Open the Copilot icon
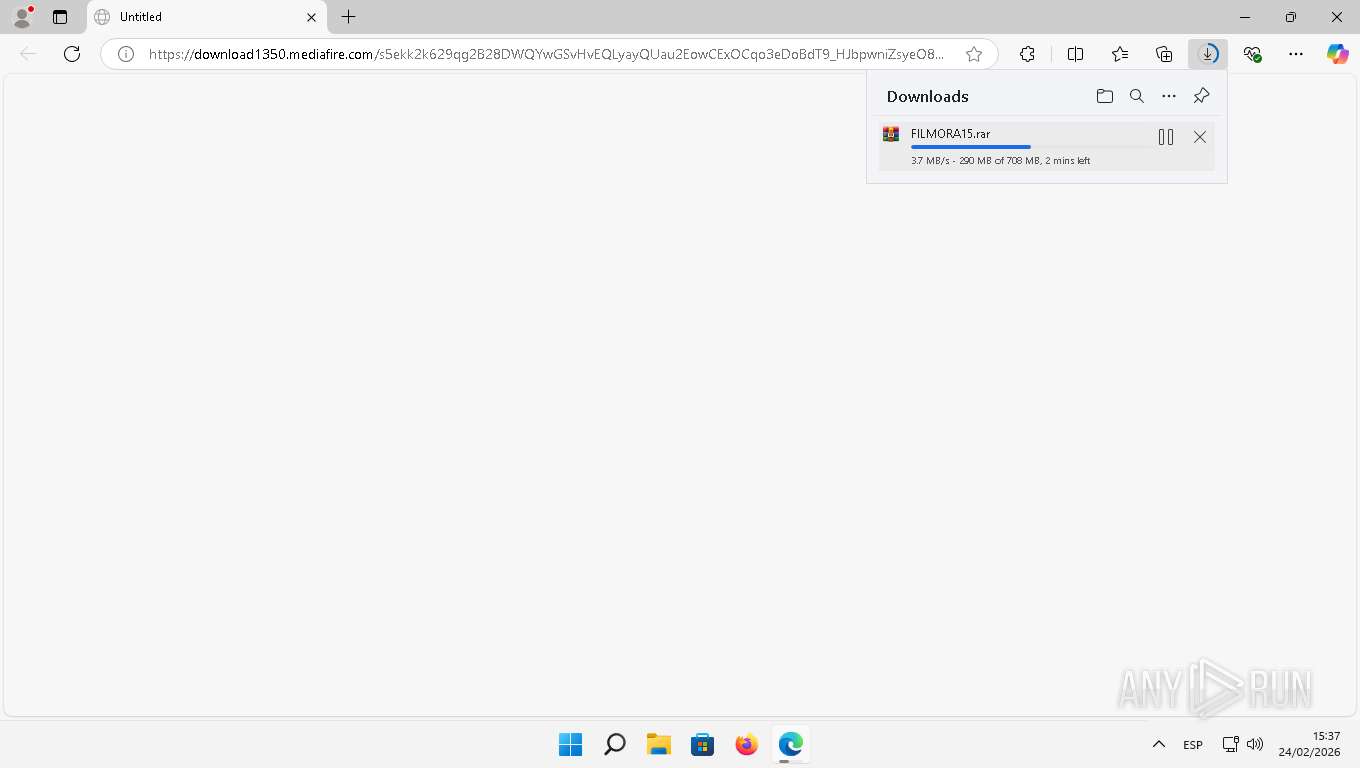Screen dimensions: 1360x768 (1338, 54)
